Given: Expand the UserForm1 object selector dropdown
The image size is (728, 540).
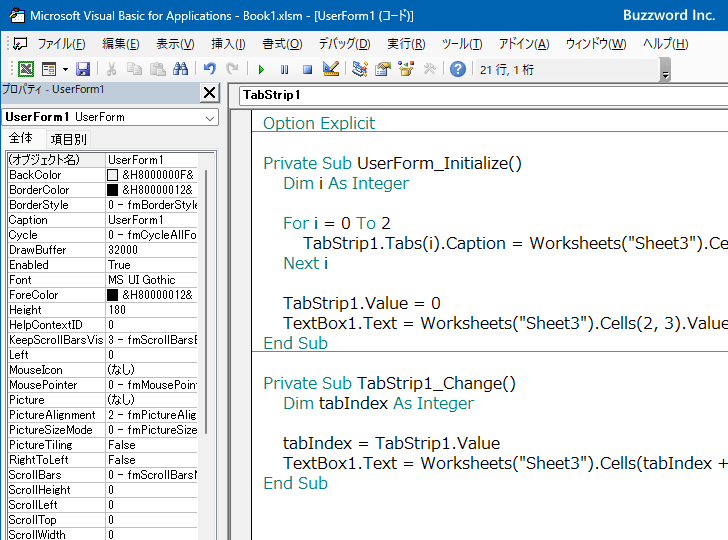Looking at the screenshot, I should point(210,118).
